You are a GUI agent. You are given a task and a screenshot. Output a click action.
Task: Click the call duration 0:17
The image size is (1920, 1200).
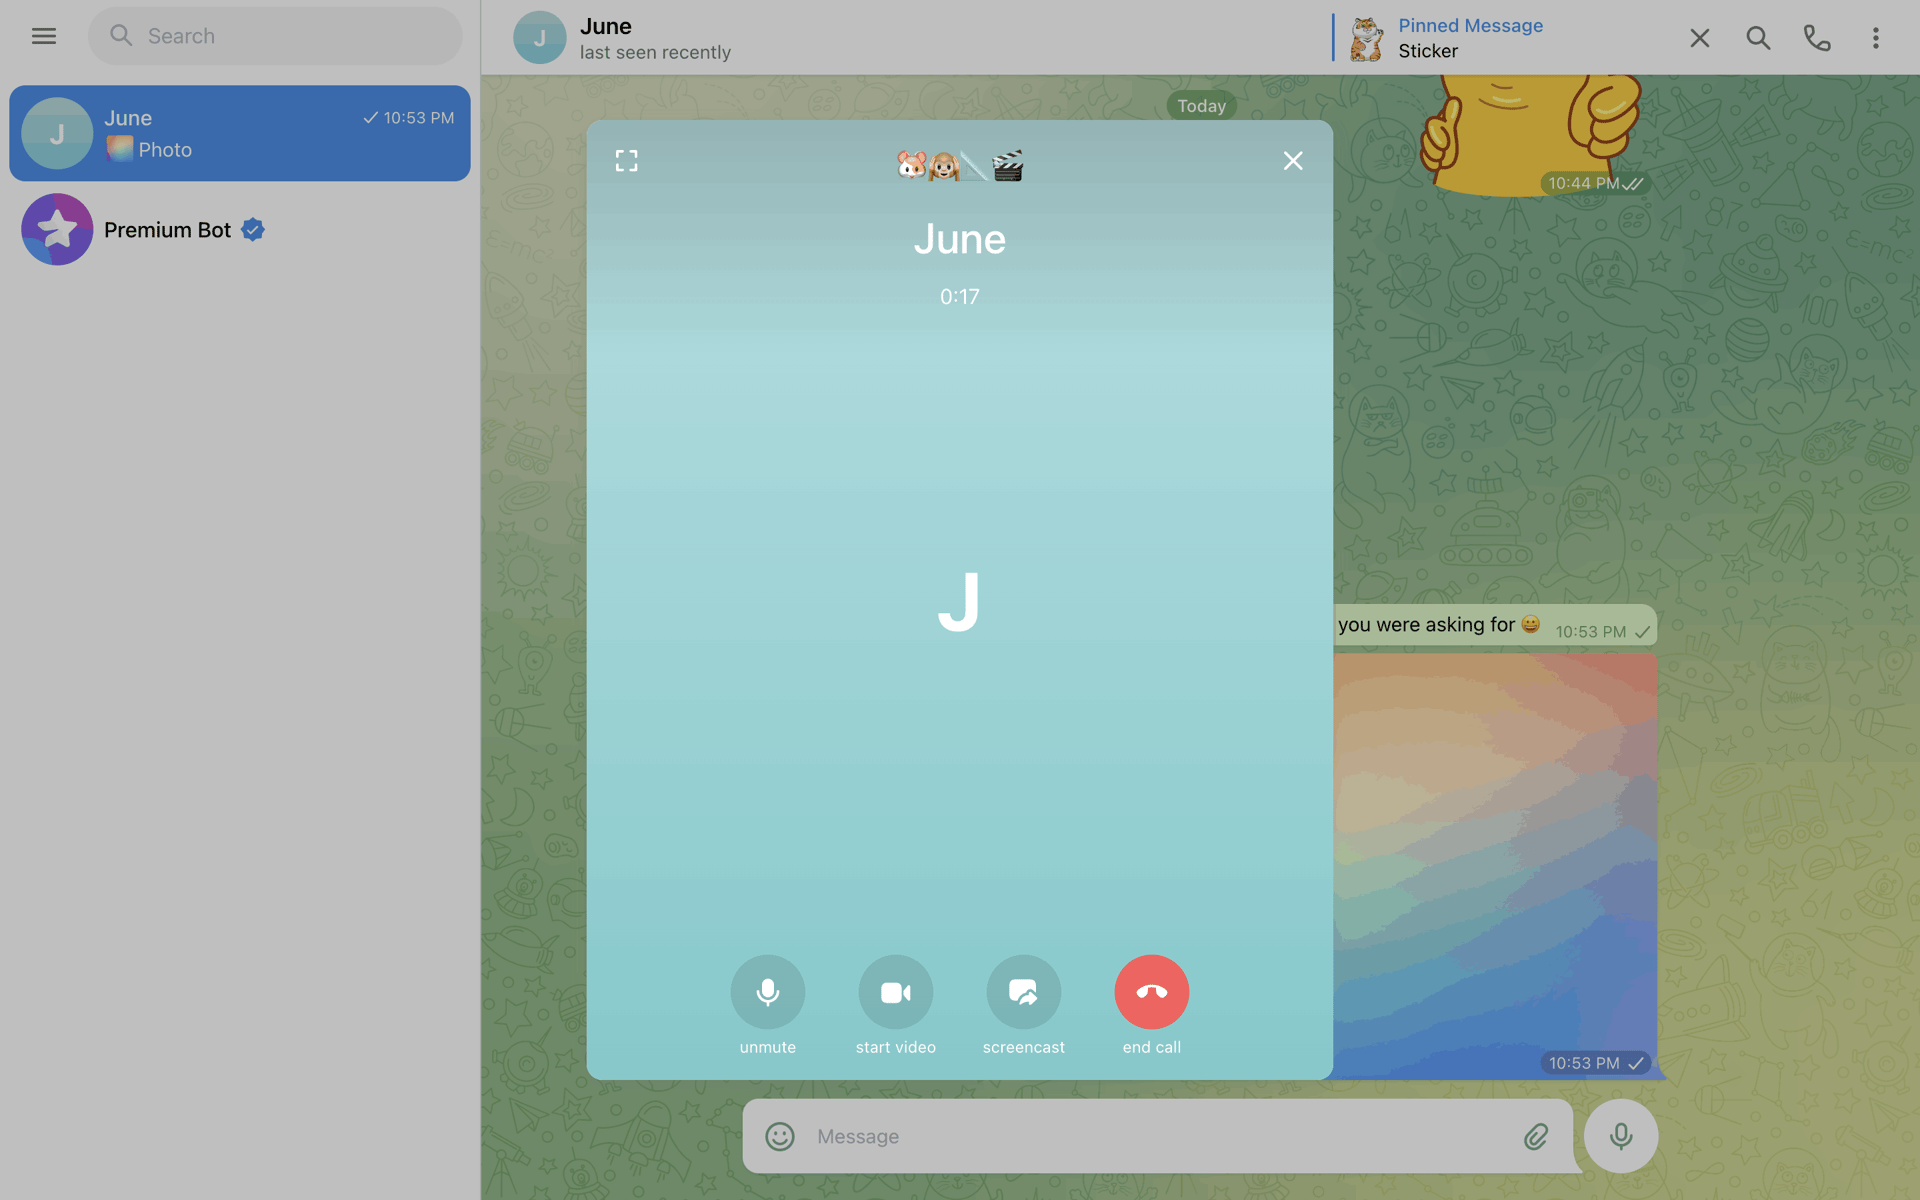click(960, 297)
